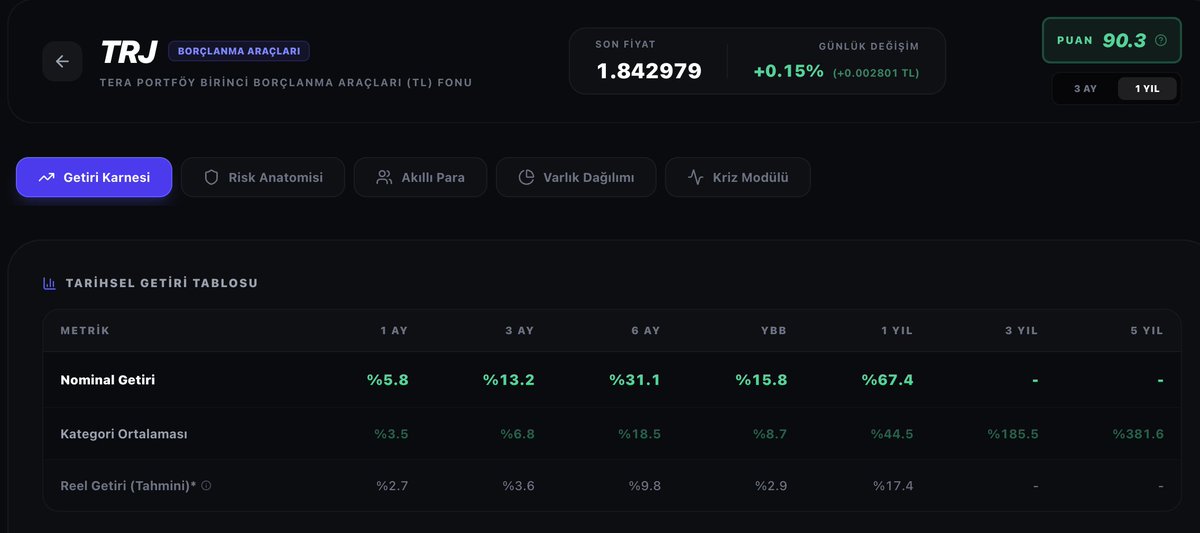The width and height of the screenshot is (1200, 533).
Task: Click nominal return %31.1
Action: tap(634, 380)
